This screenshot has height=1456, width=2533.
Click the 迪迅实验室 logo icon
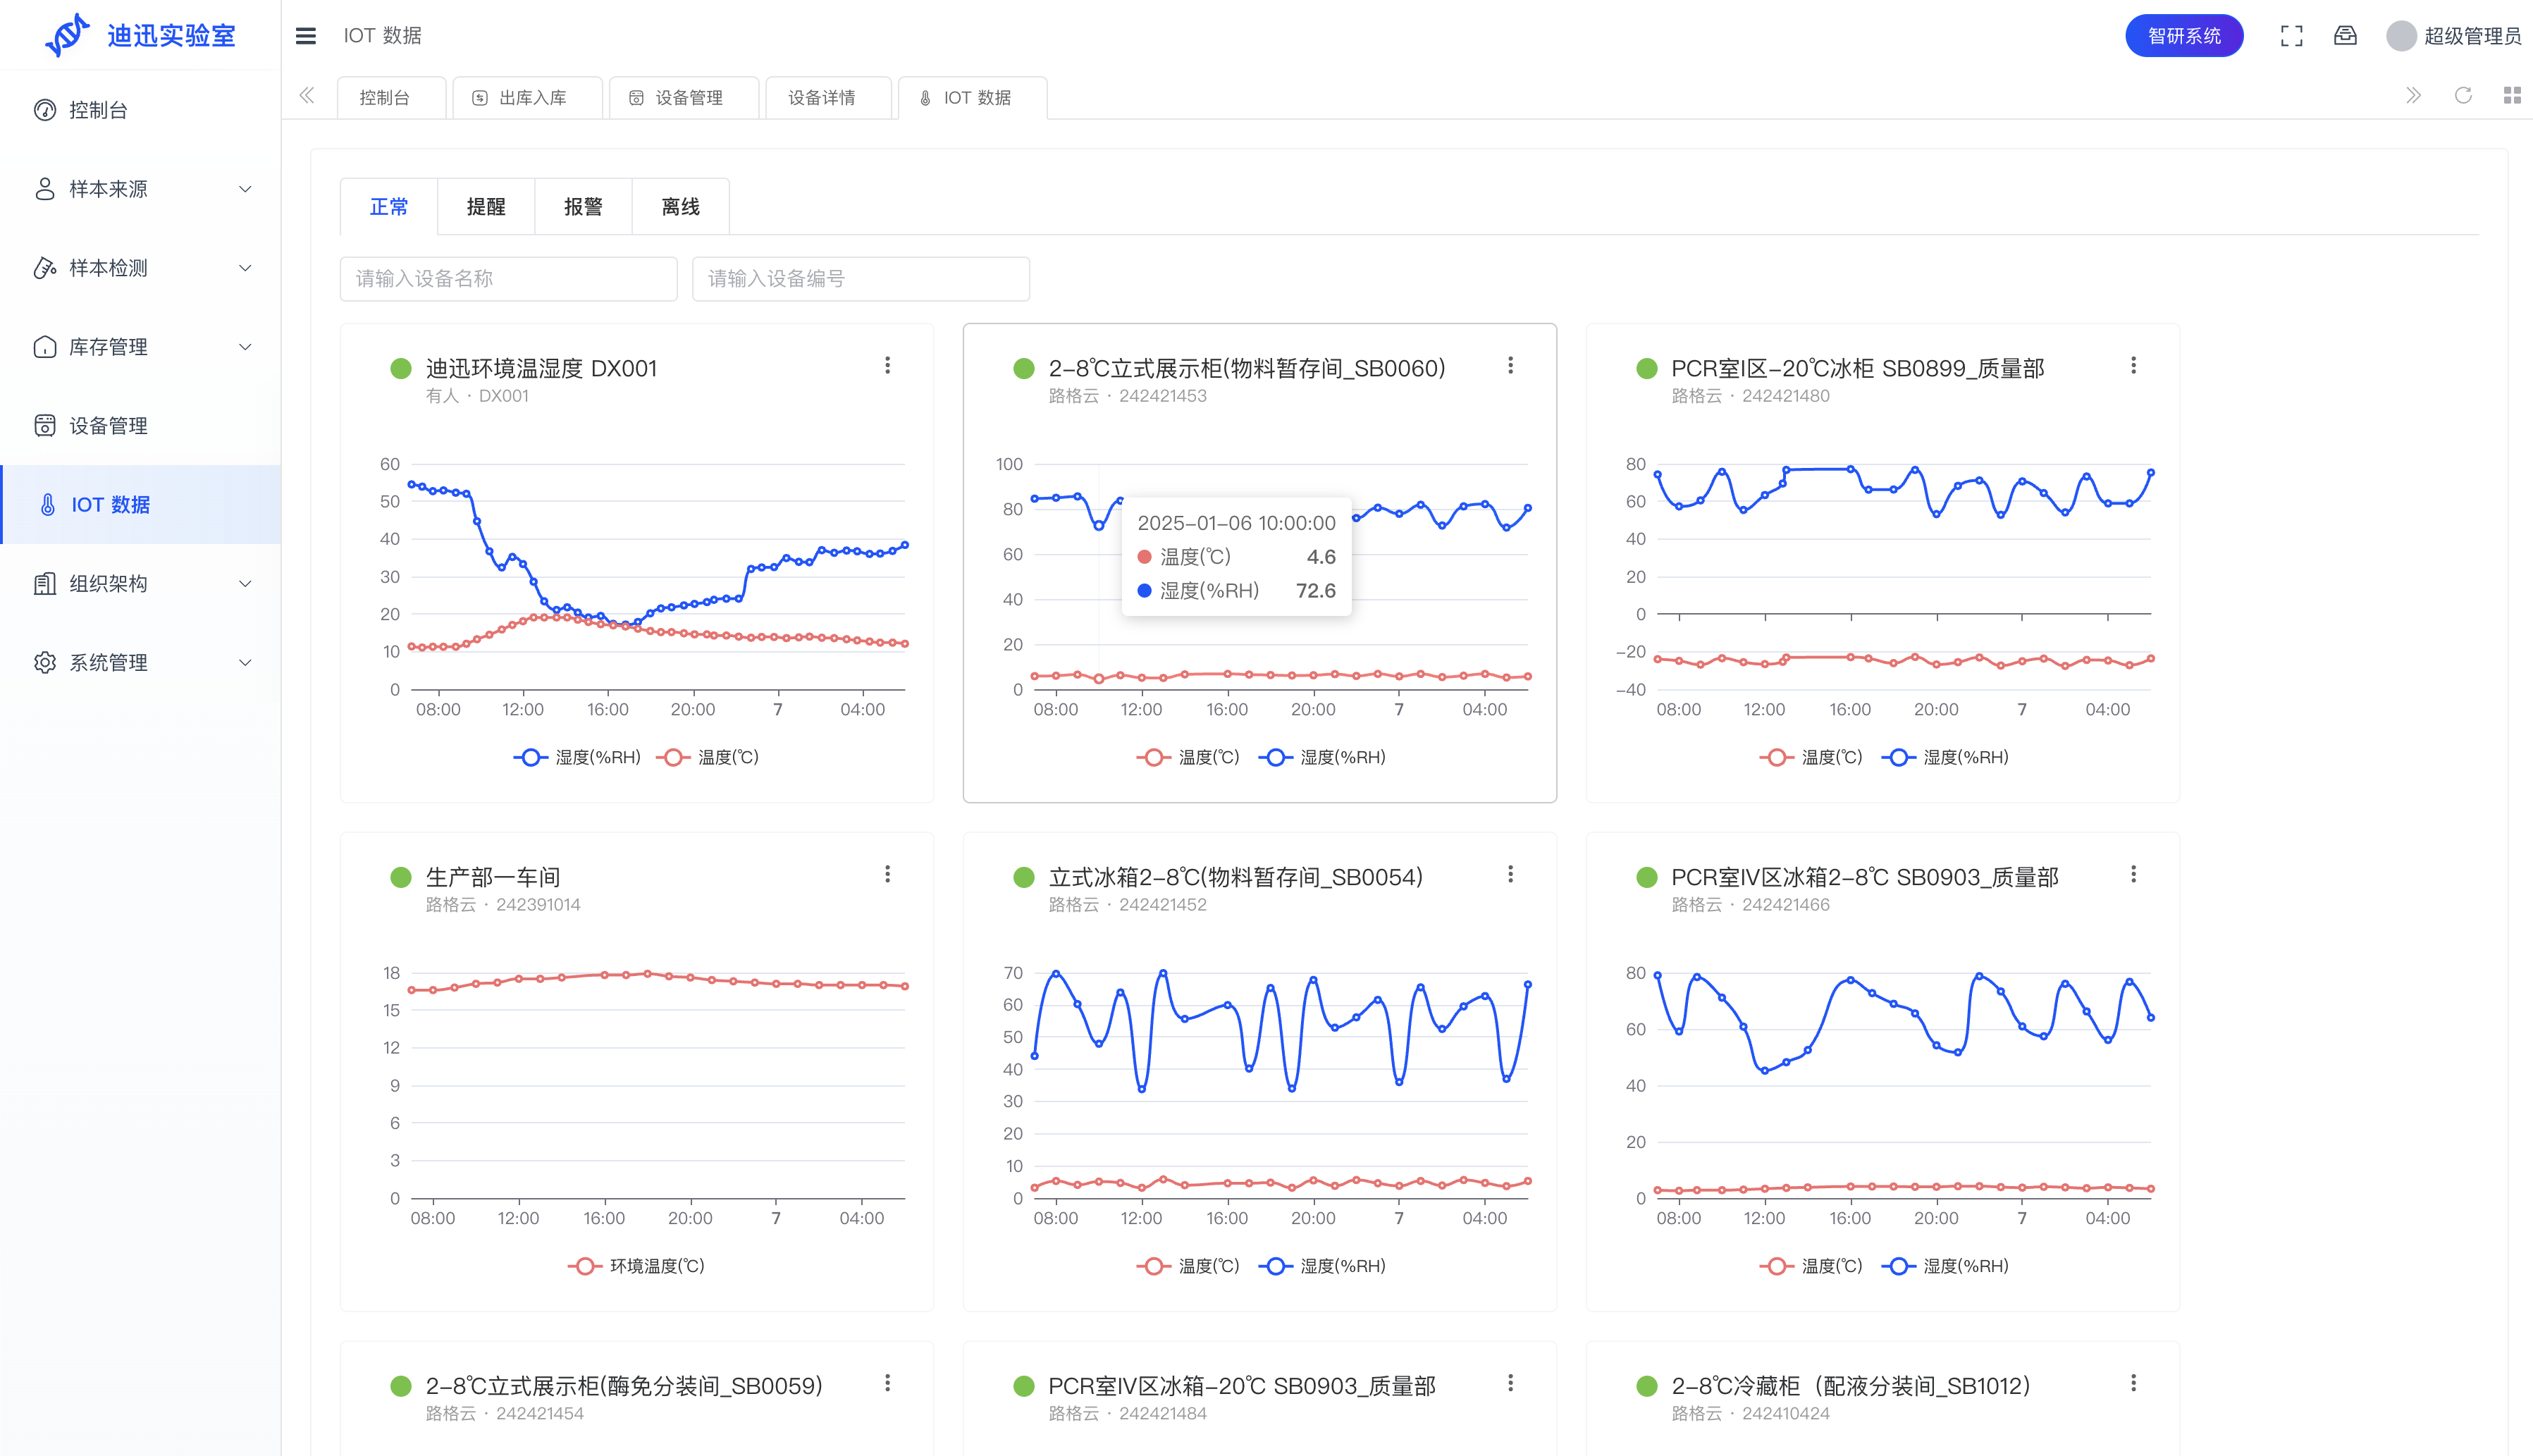(x=67, y=35)
